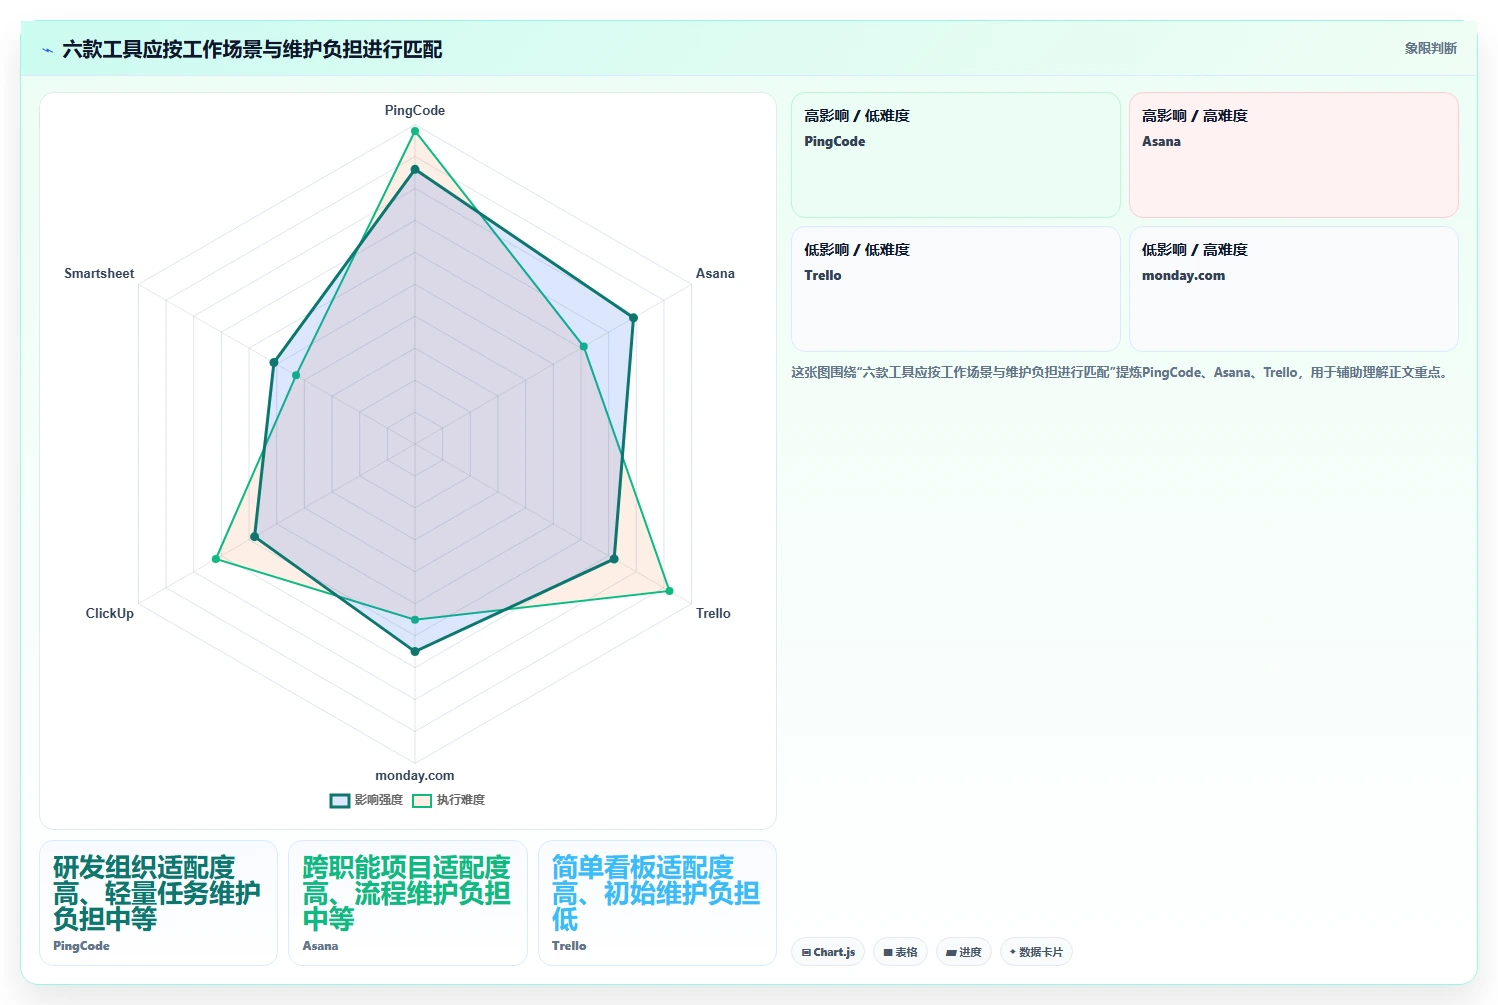Viewport: 1498px width, 1005px height.
Task: Click the 影响强度 data point on Smartsheet axis
Action: pyautogui.click(x=273, y=363)
